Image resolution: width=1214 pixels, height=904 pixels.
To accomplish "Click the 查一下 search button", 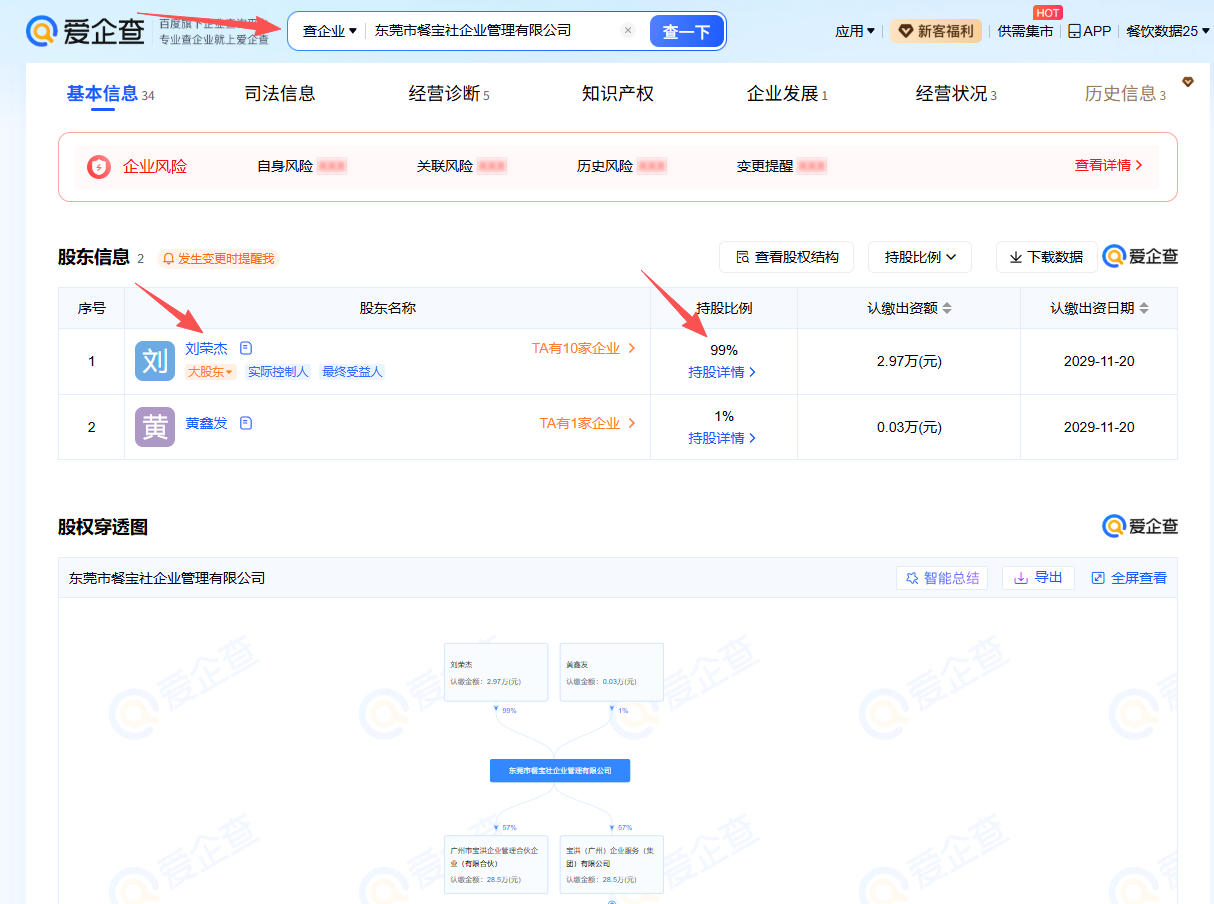I will [x=686, y=31].
